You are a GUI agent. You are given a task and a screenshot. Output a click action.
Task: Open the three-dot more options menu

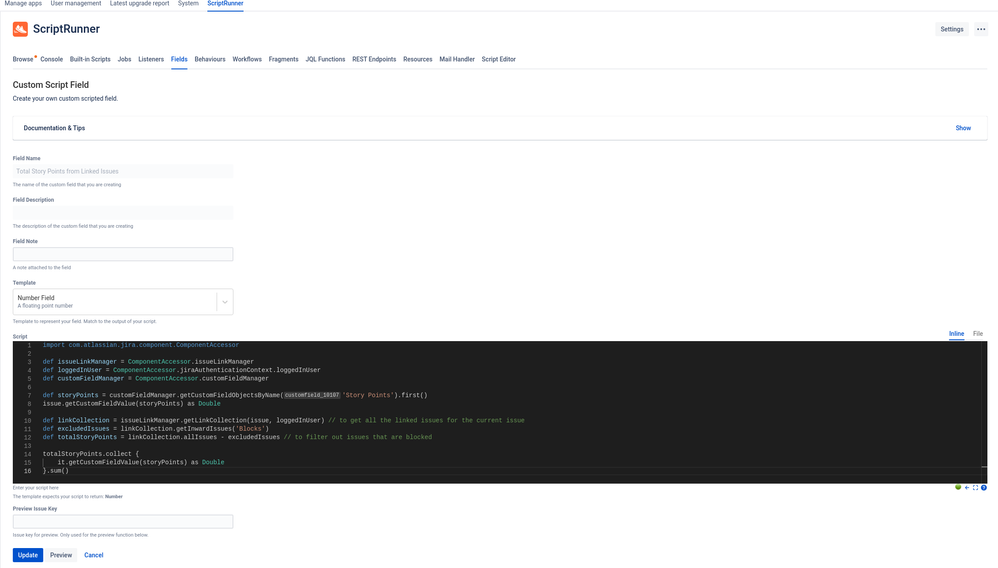click(981, 29)
